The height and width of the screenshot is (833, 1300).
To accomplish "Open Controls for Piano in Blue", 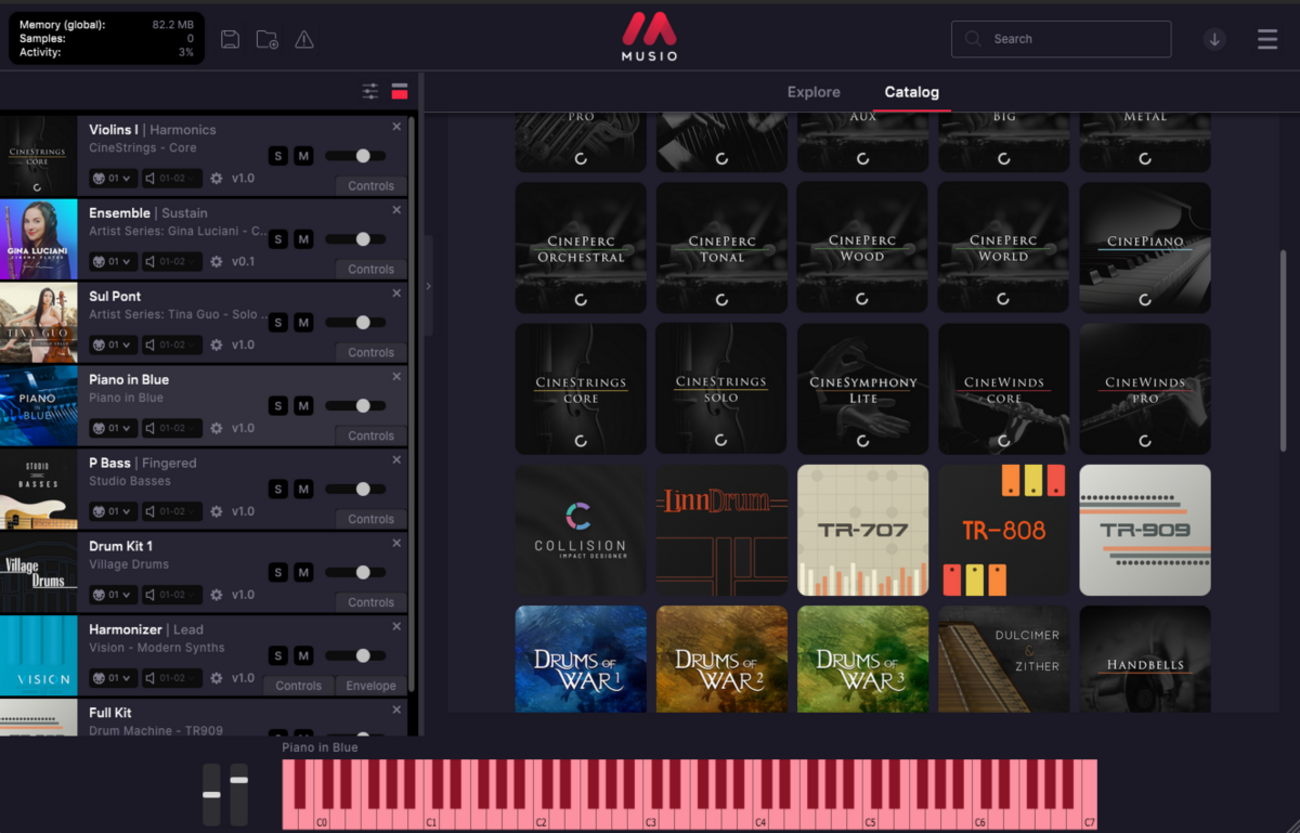I will (370, 436).
